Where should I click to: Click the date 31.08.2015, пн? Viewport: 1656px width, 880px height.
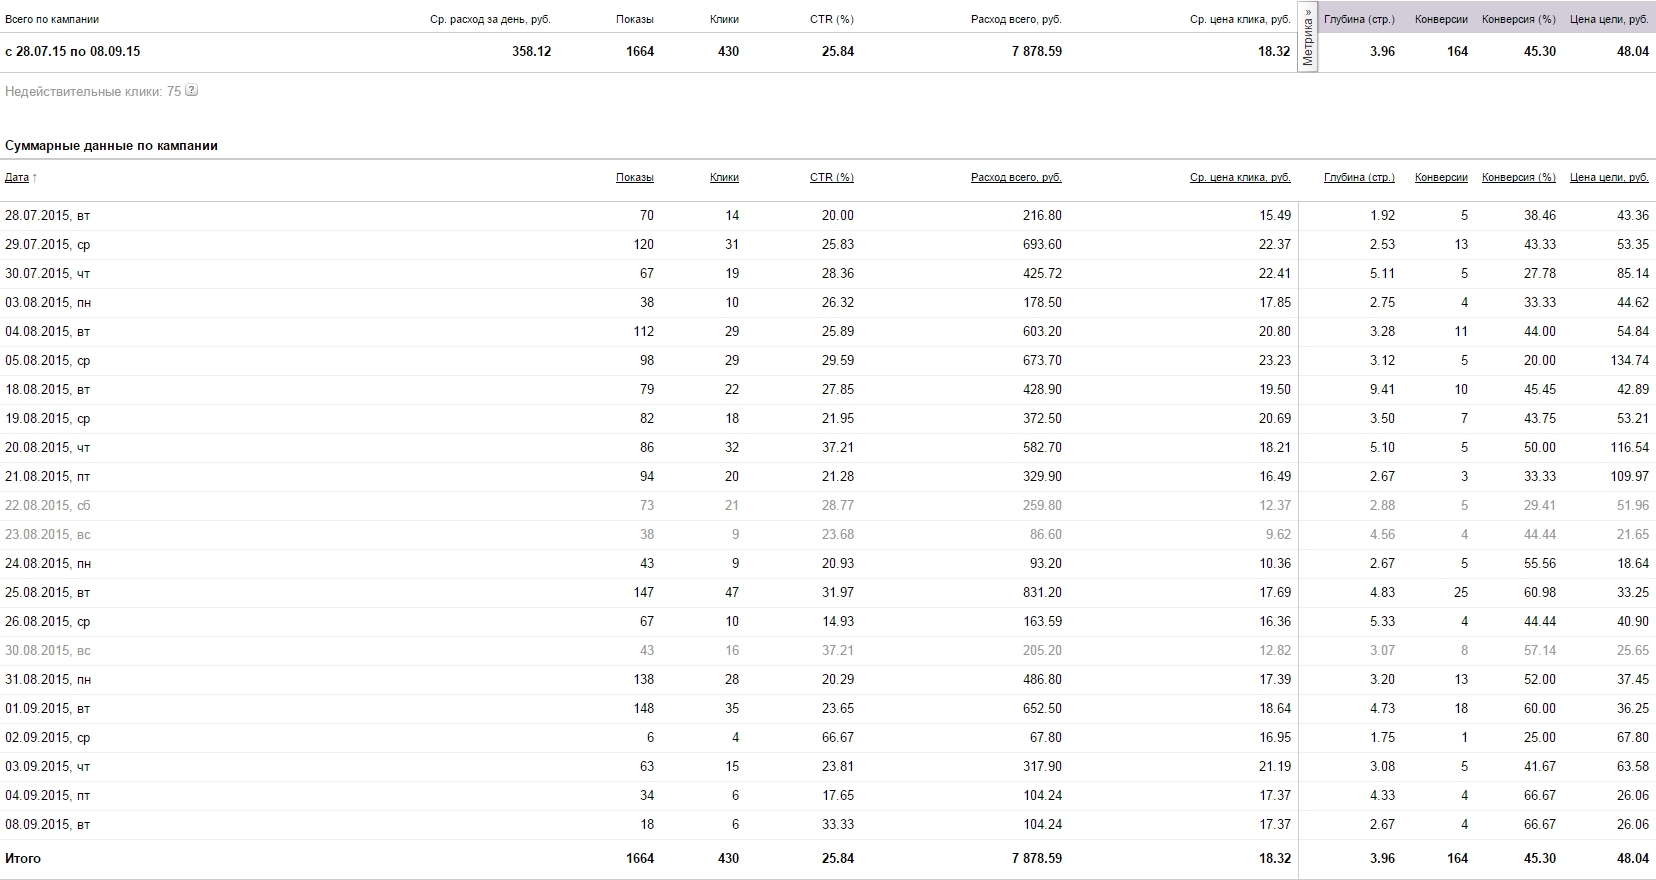(x=47, y=679)
